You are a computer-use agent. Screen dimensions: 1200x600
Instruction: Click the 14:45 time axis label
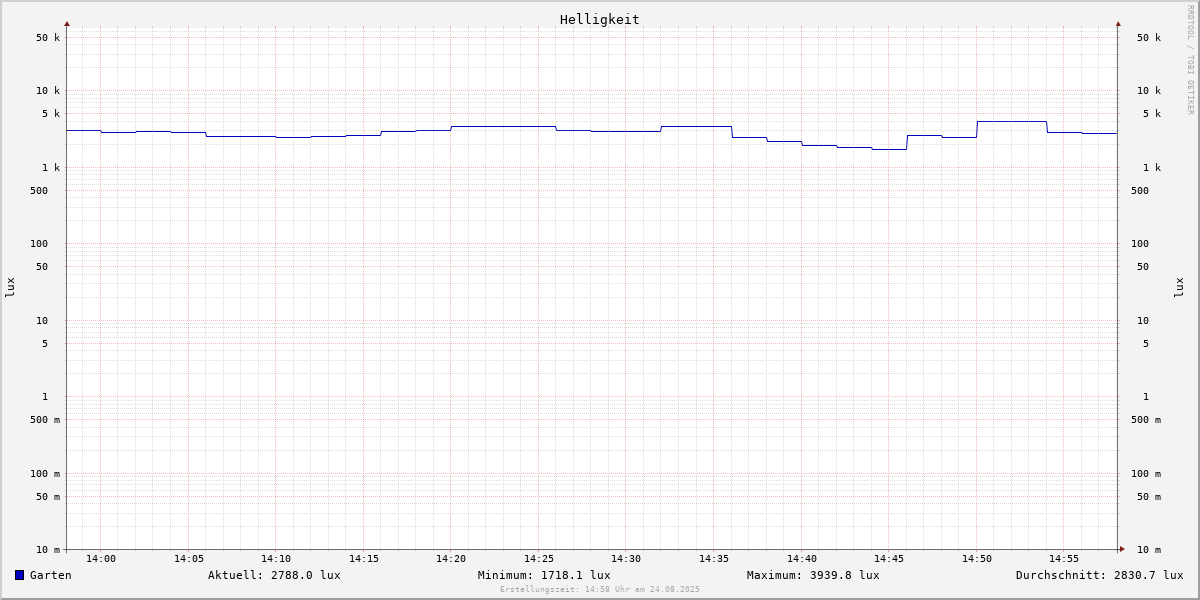click(889, 559)
